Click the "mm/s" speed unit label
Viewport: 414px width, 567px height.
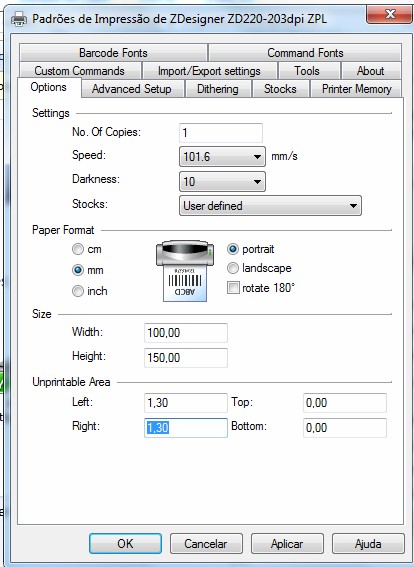click(285, 156)
